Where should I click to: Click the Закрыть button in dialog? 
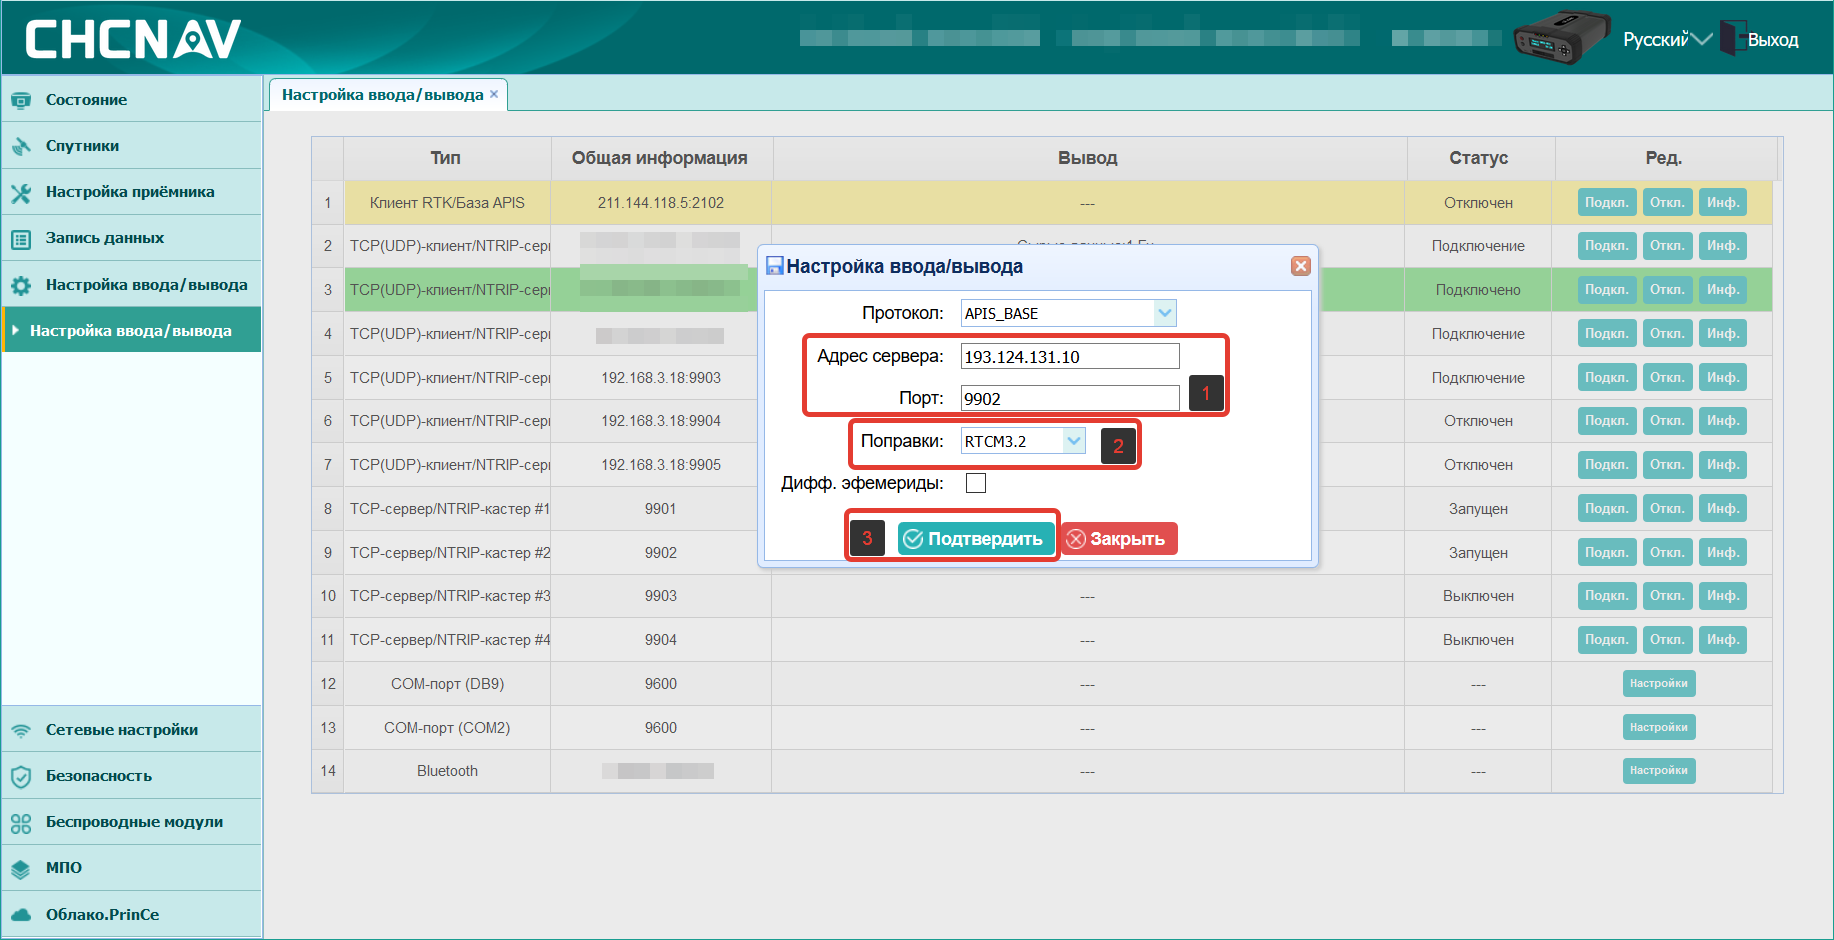pos(1118,539)
